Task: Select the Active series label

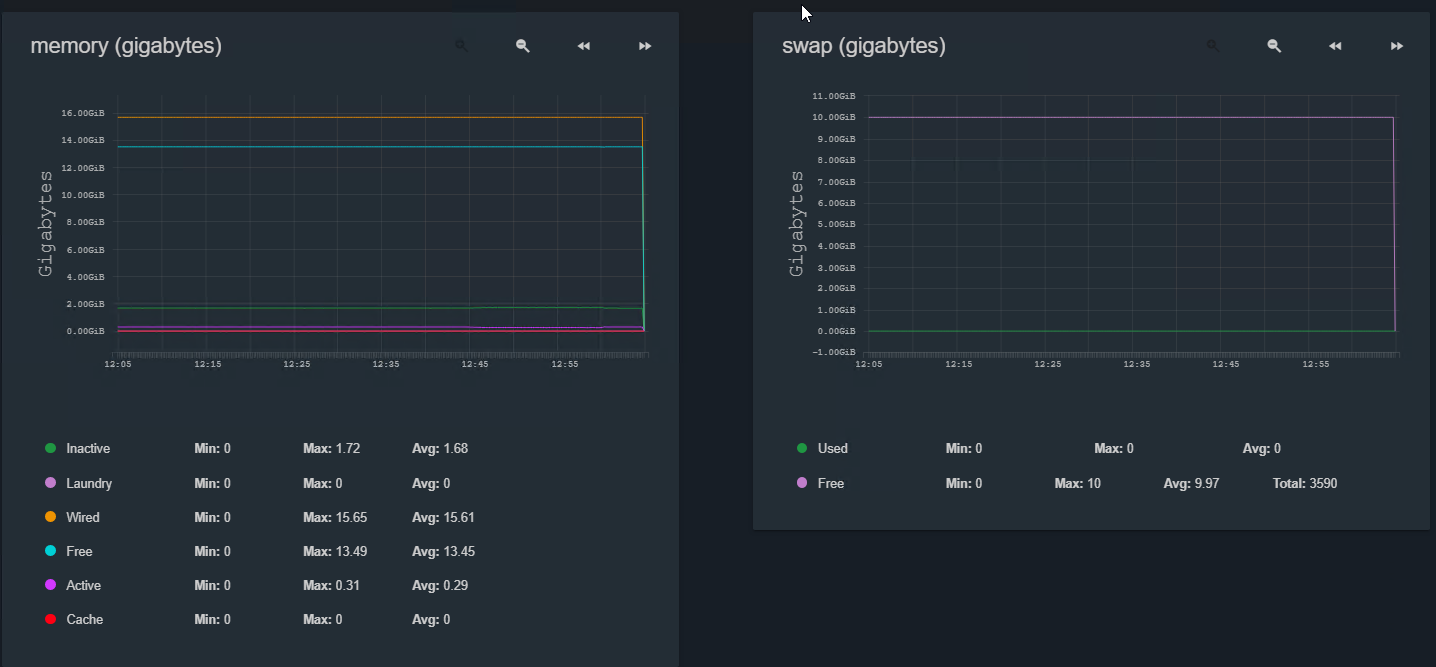Action: click(83, 585)
